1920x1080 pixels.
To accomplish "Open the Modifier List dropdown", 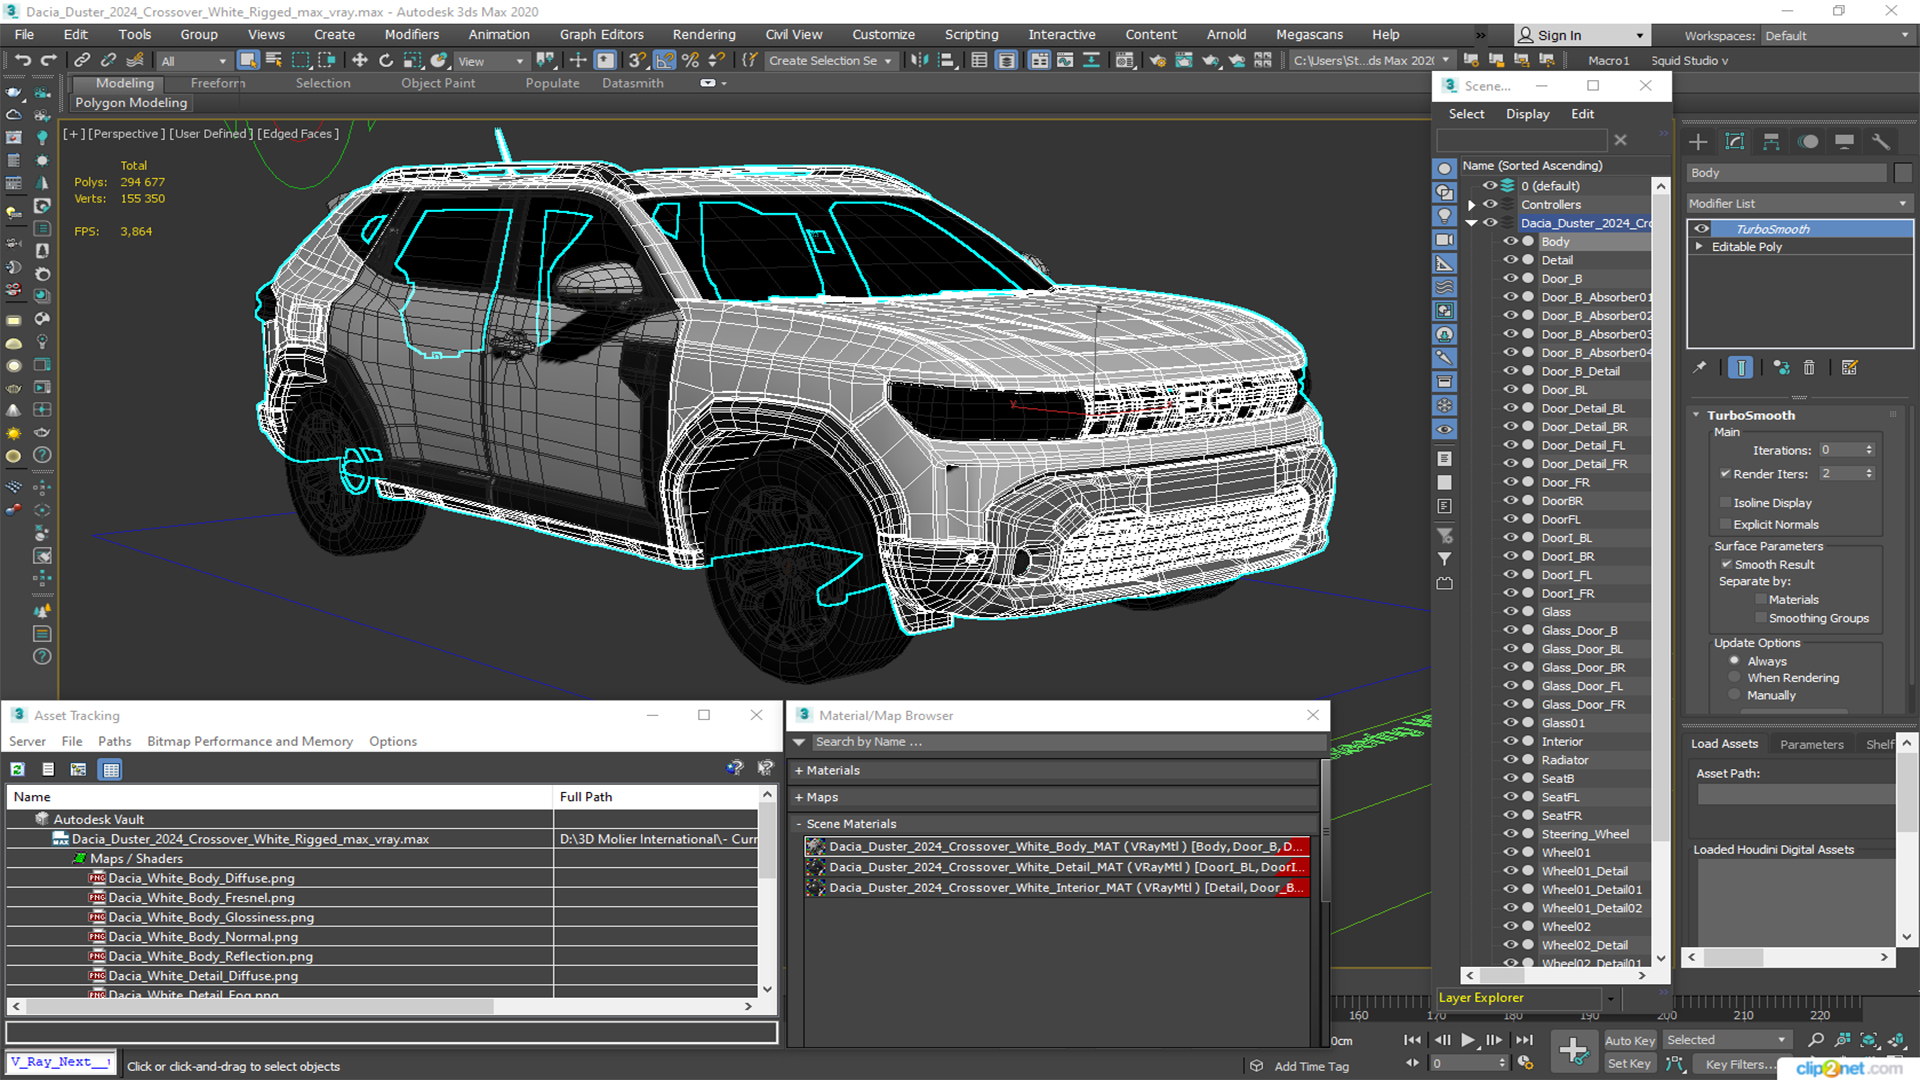I will 1798,203.
